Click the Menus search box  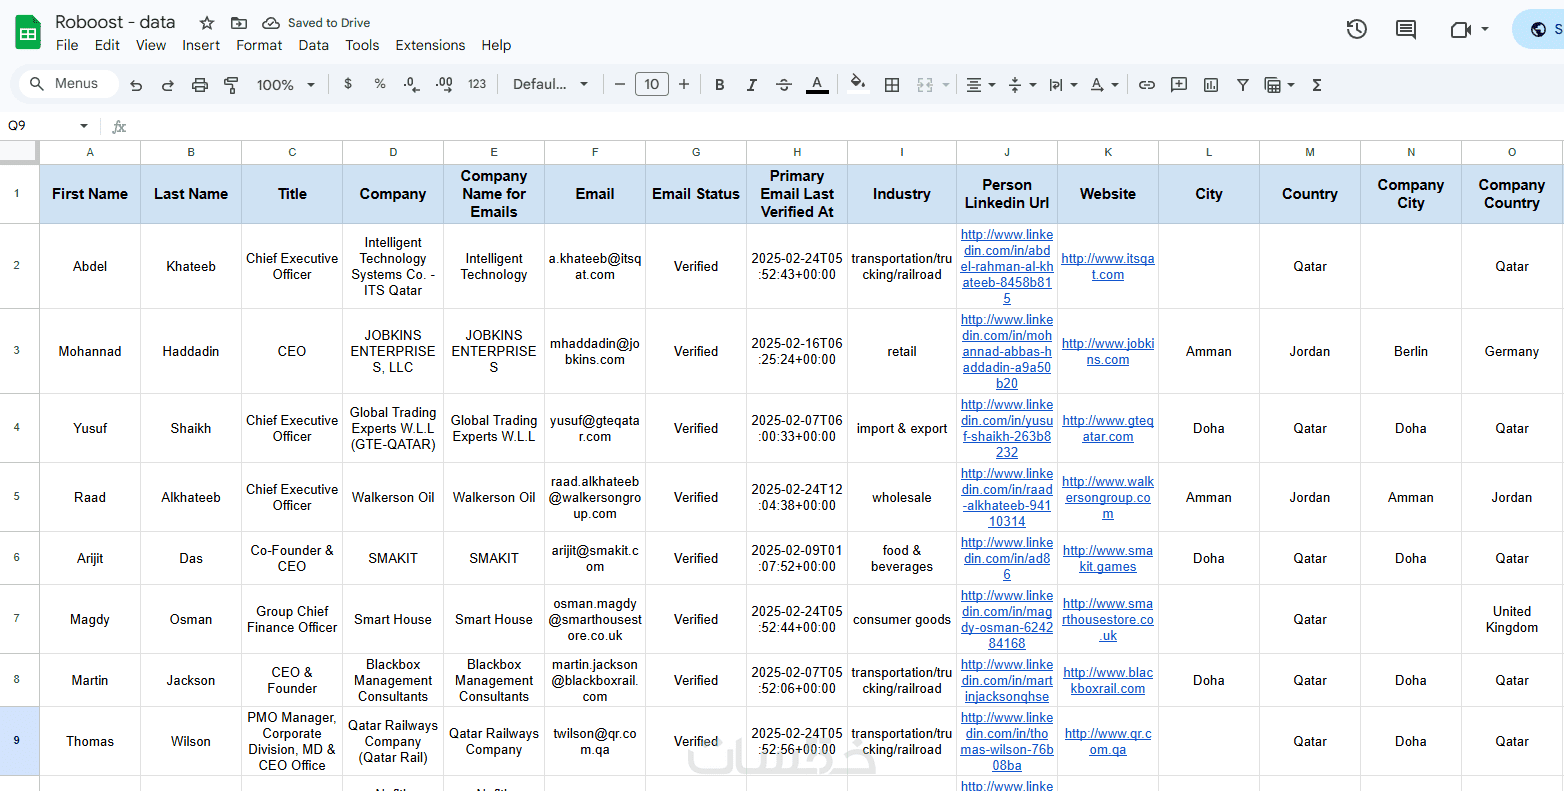(x=67, y=84)
